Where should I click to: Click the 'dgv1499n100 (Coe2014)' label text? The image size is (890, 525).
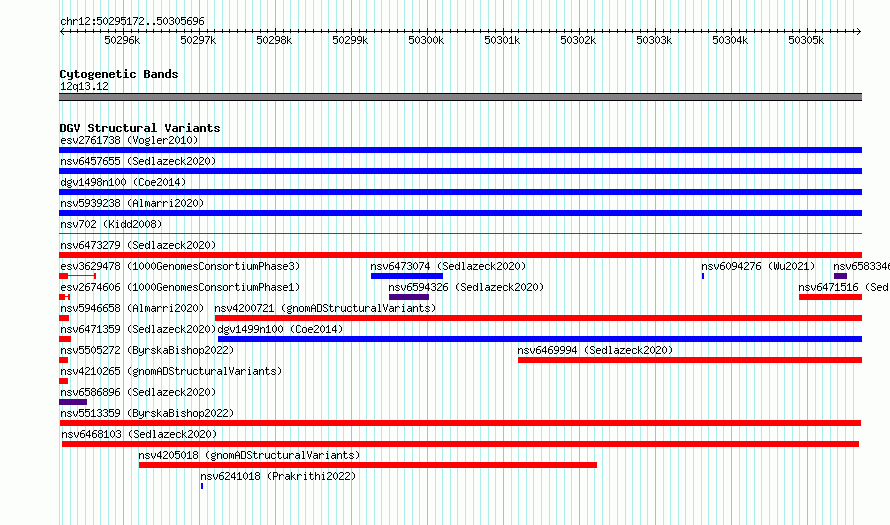[280, 329]
